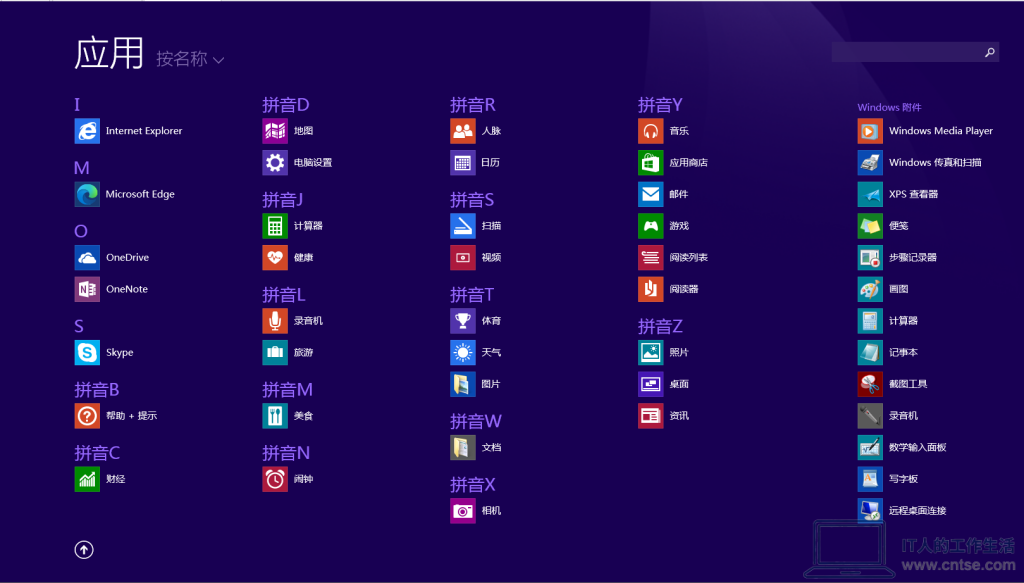The image size is (1024, 583).
Task: Open 照片 photos icon
Action: [650, 353]
